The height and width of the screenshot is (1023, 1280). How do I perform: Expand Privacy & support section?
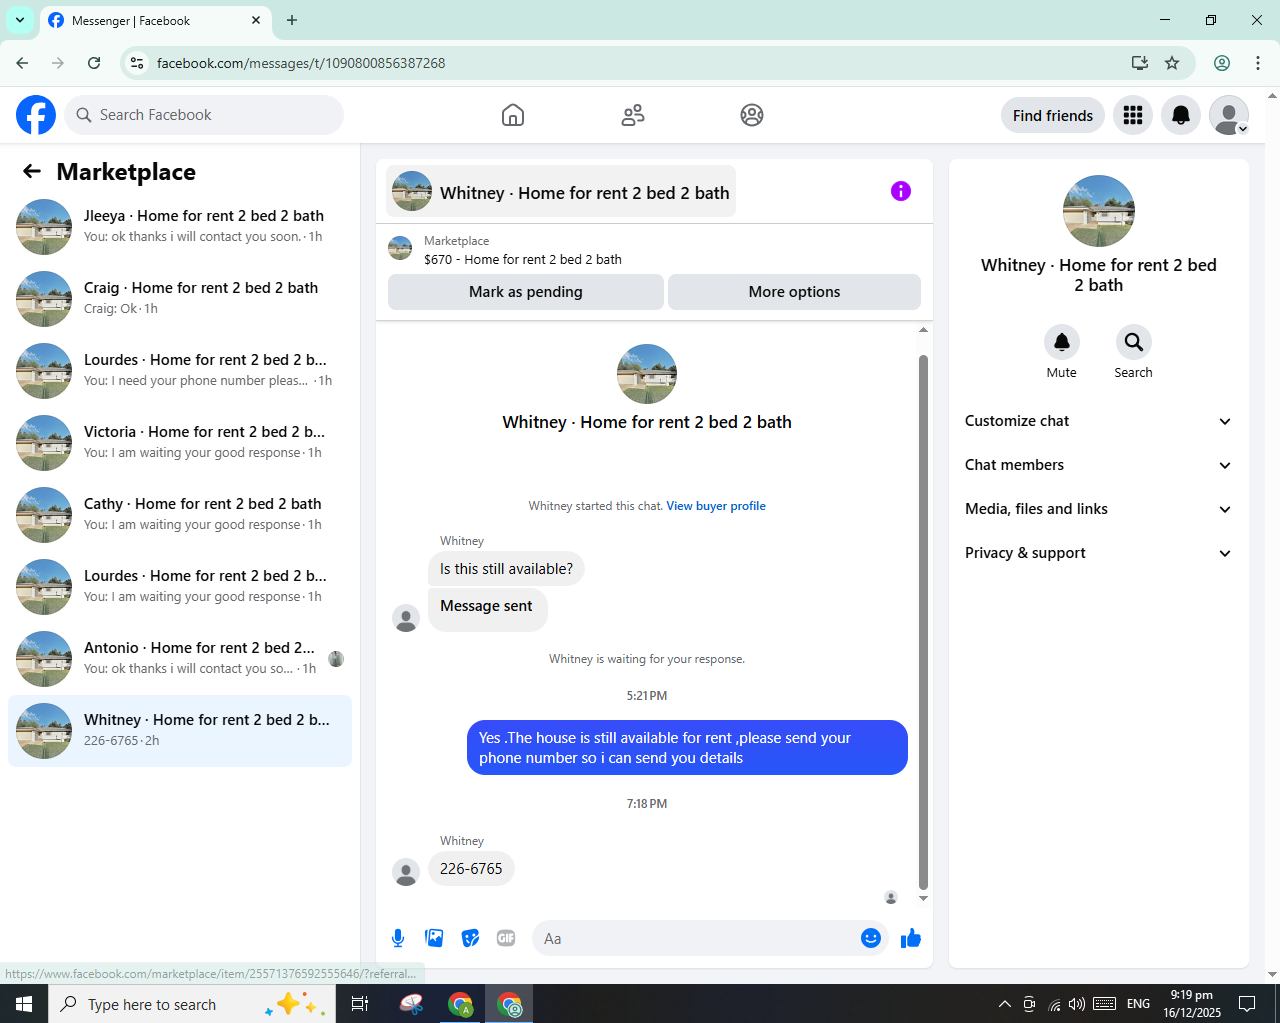1098,553
